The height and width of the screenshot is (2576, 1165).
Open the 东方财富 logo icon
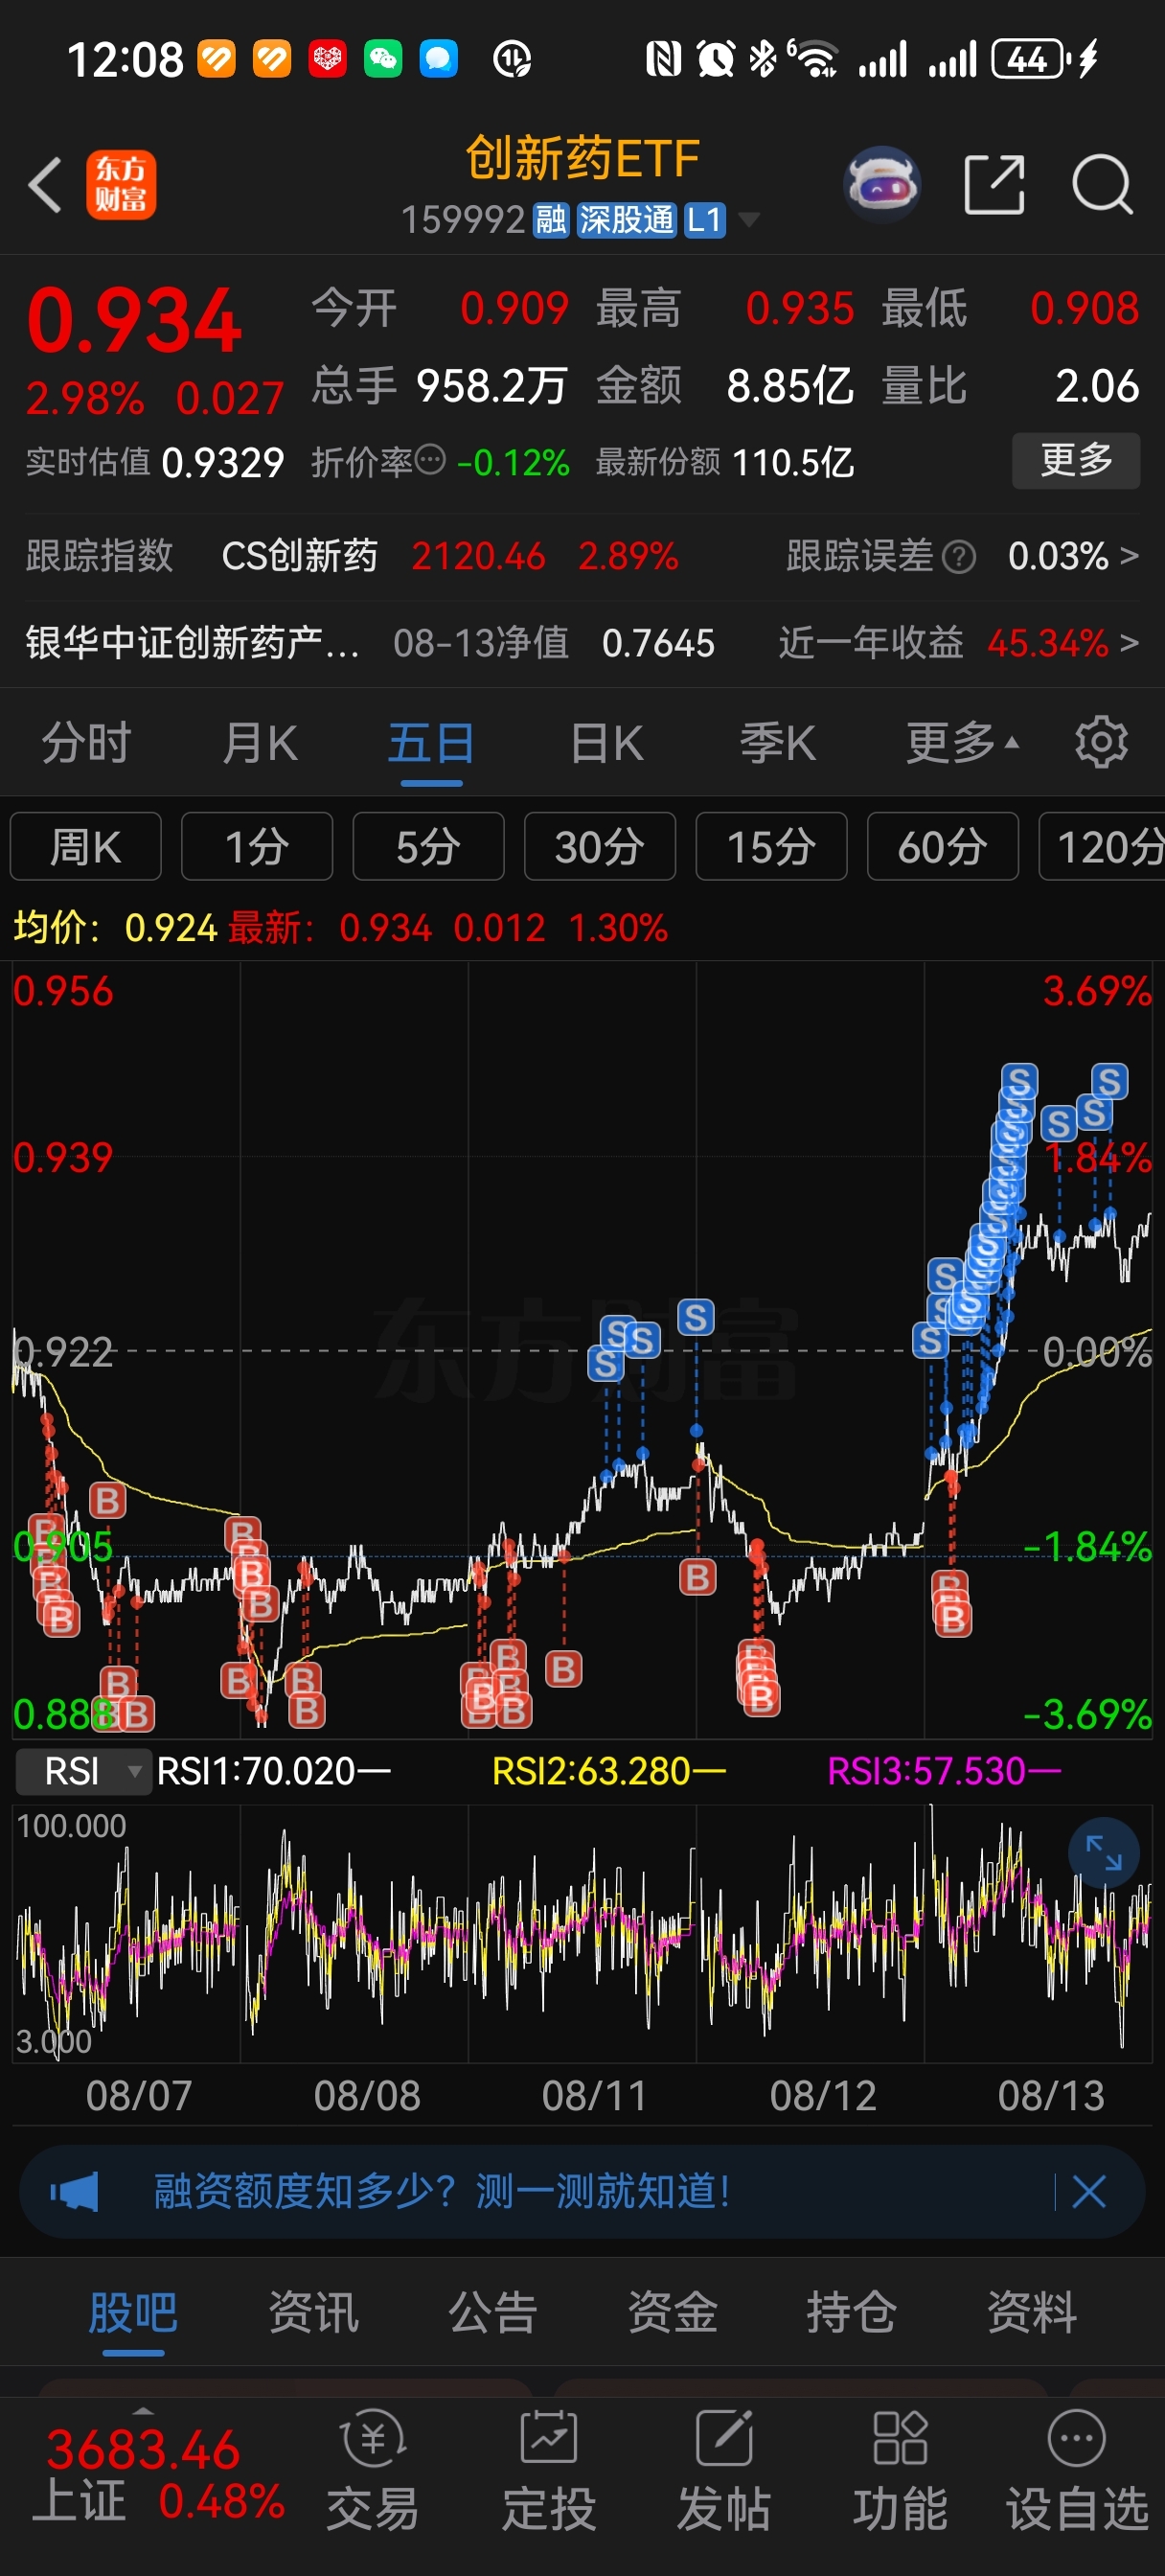[121, 185]
